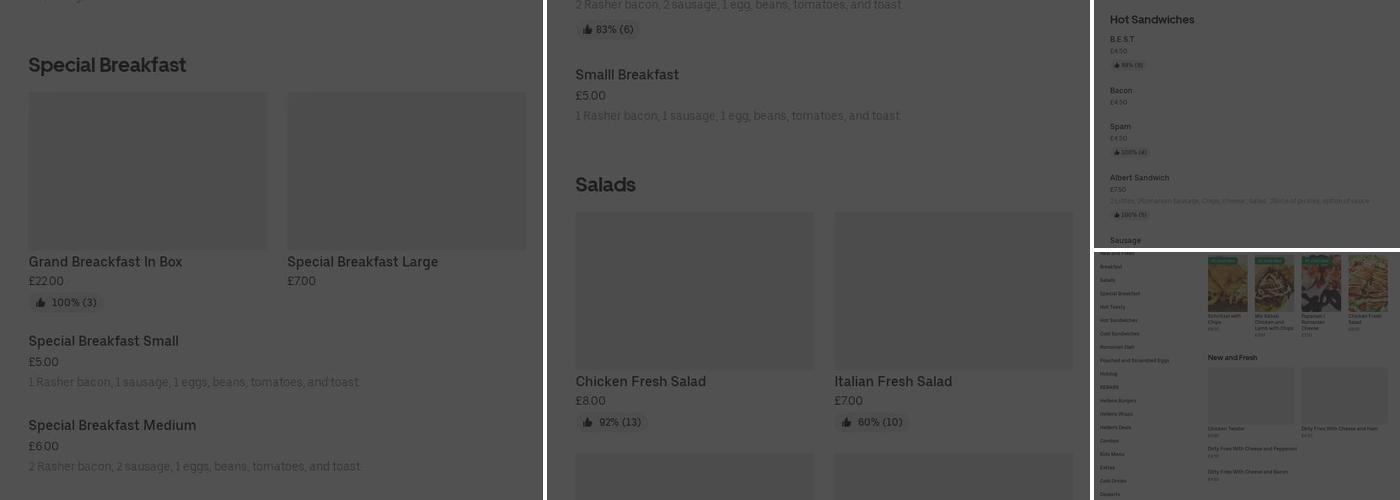Screen dimensions: 1400x500
Task: Click the thumbs-up icon beside 83% (6)
Action: click(587, 30)
